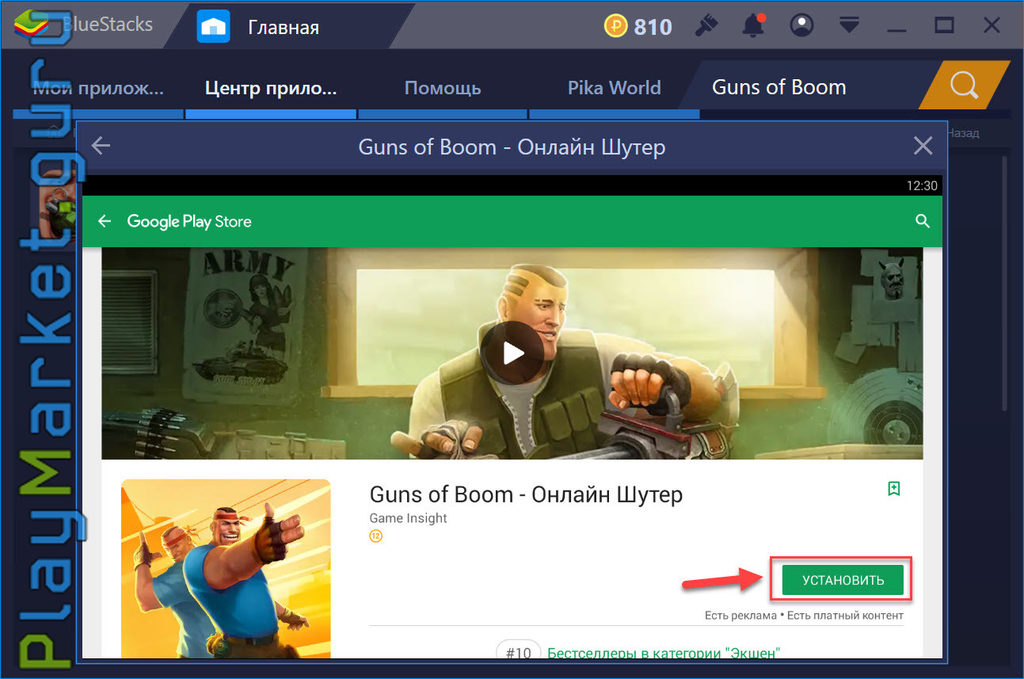Go back with the dialog's left arrow
This screenshot has height=679, width=1024.
point(101,146)
